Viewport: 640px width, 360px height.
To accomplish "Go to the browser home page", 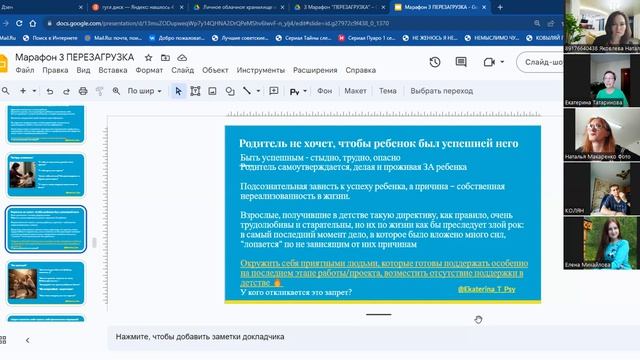I will [x=33, y=23].
